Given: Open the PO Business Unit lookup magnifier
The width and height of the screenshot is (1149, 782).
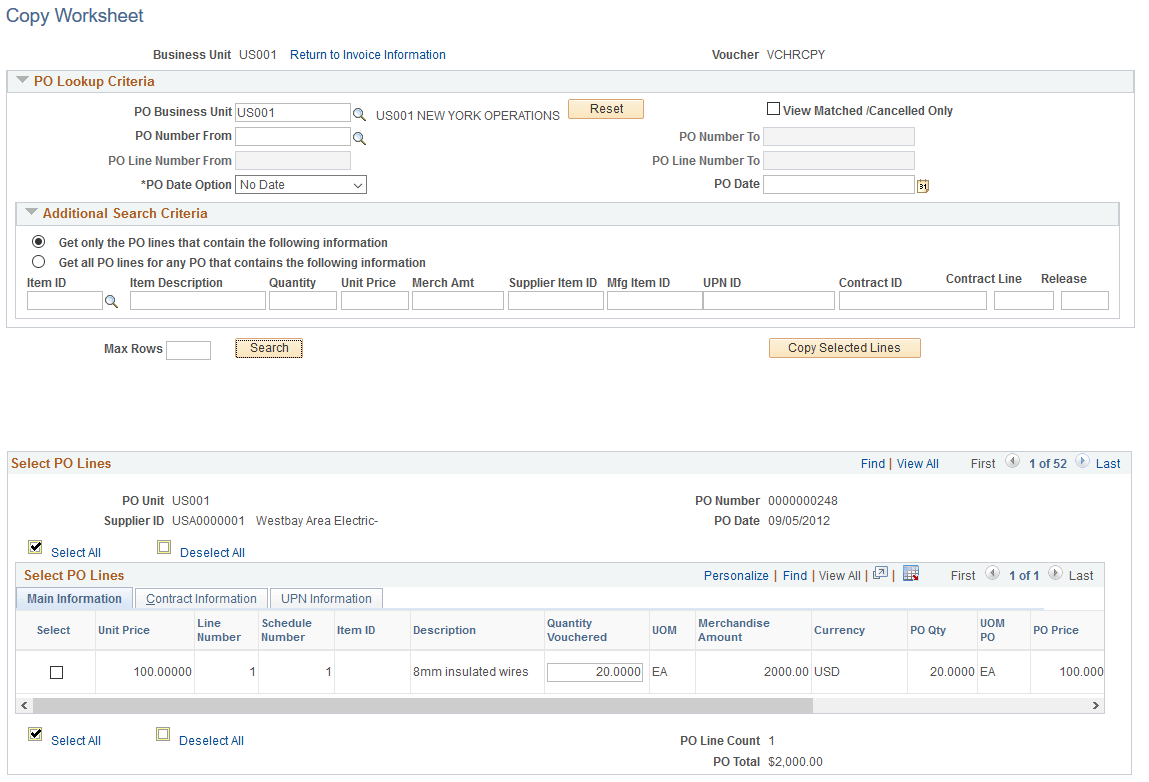Looking at the screenshot, I should pyautogui.click(x=360, y=112).
